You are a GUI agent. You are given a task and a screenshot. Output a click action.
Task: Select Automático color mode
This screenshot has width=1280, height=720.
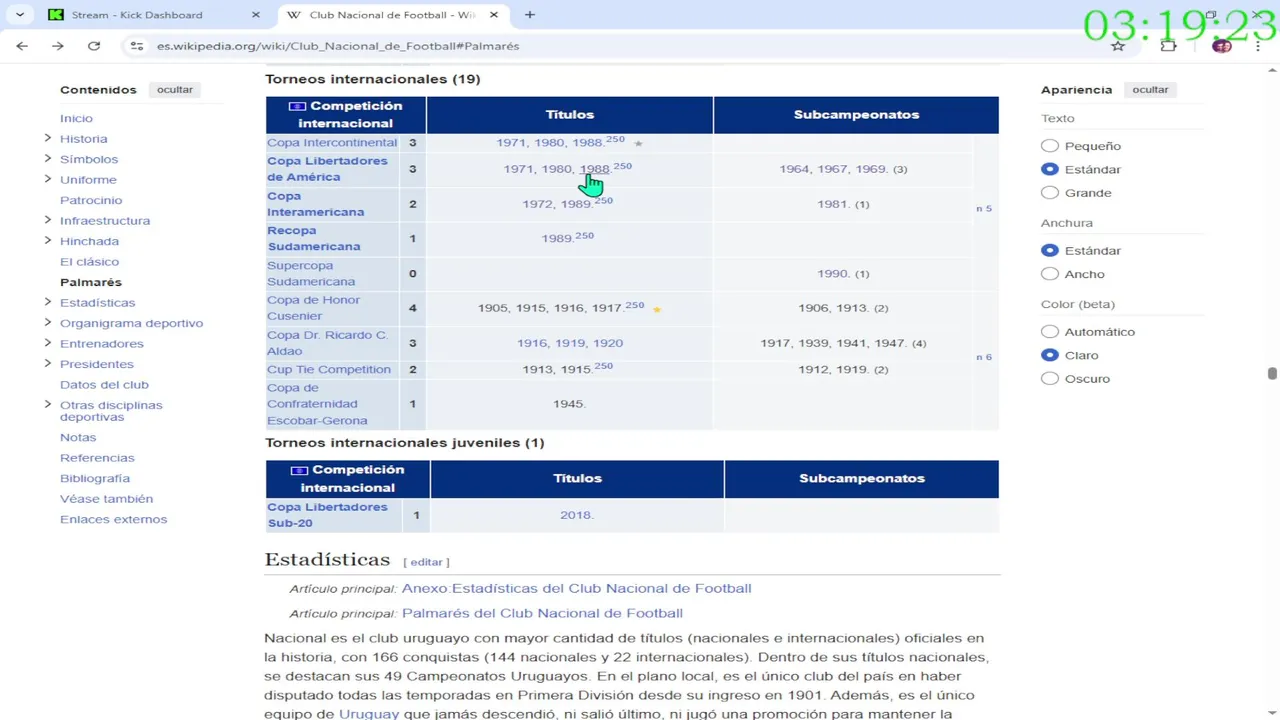[1050, 332]
